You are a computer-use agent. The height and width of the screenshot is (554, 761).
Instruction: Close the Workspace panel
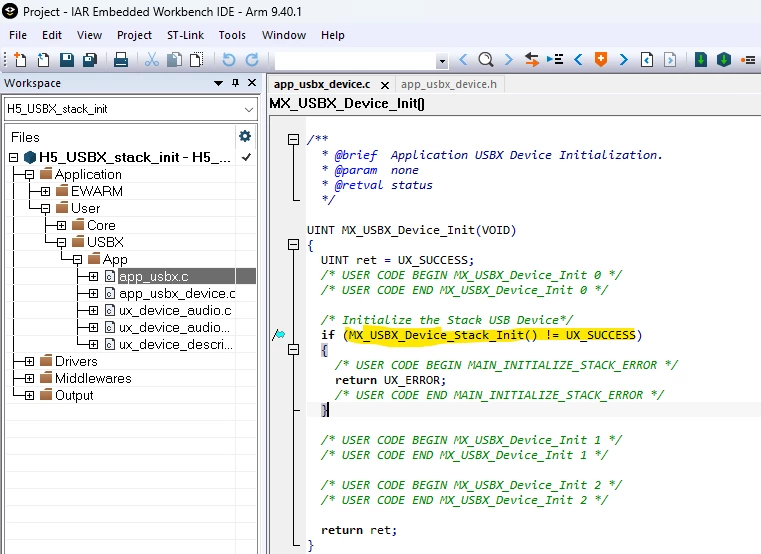point(252,83)
